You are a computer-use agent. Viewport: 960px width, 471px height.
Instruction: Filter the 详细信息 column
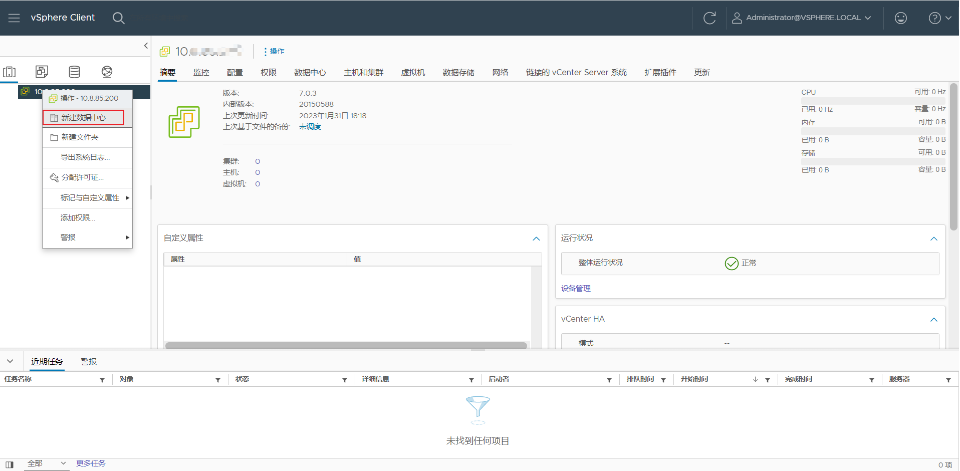[471, 380]
